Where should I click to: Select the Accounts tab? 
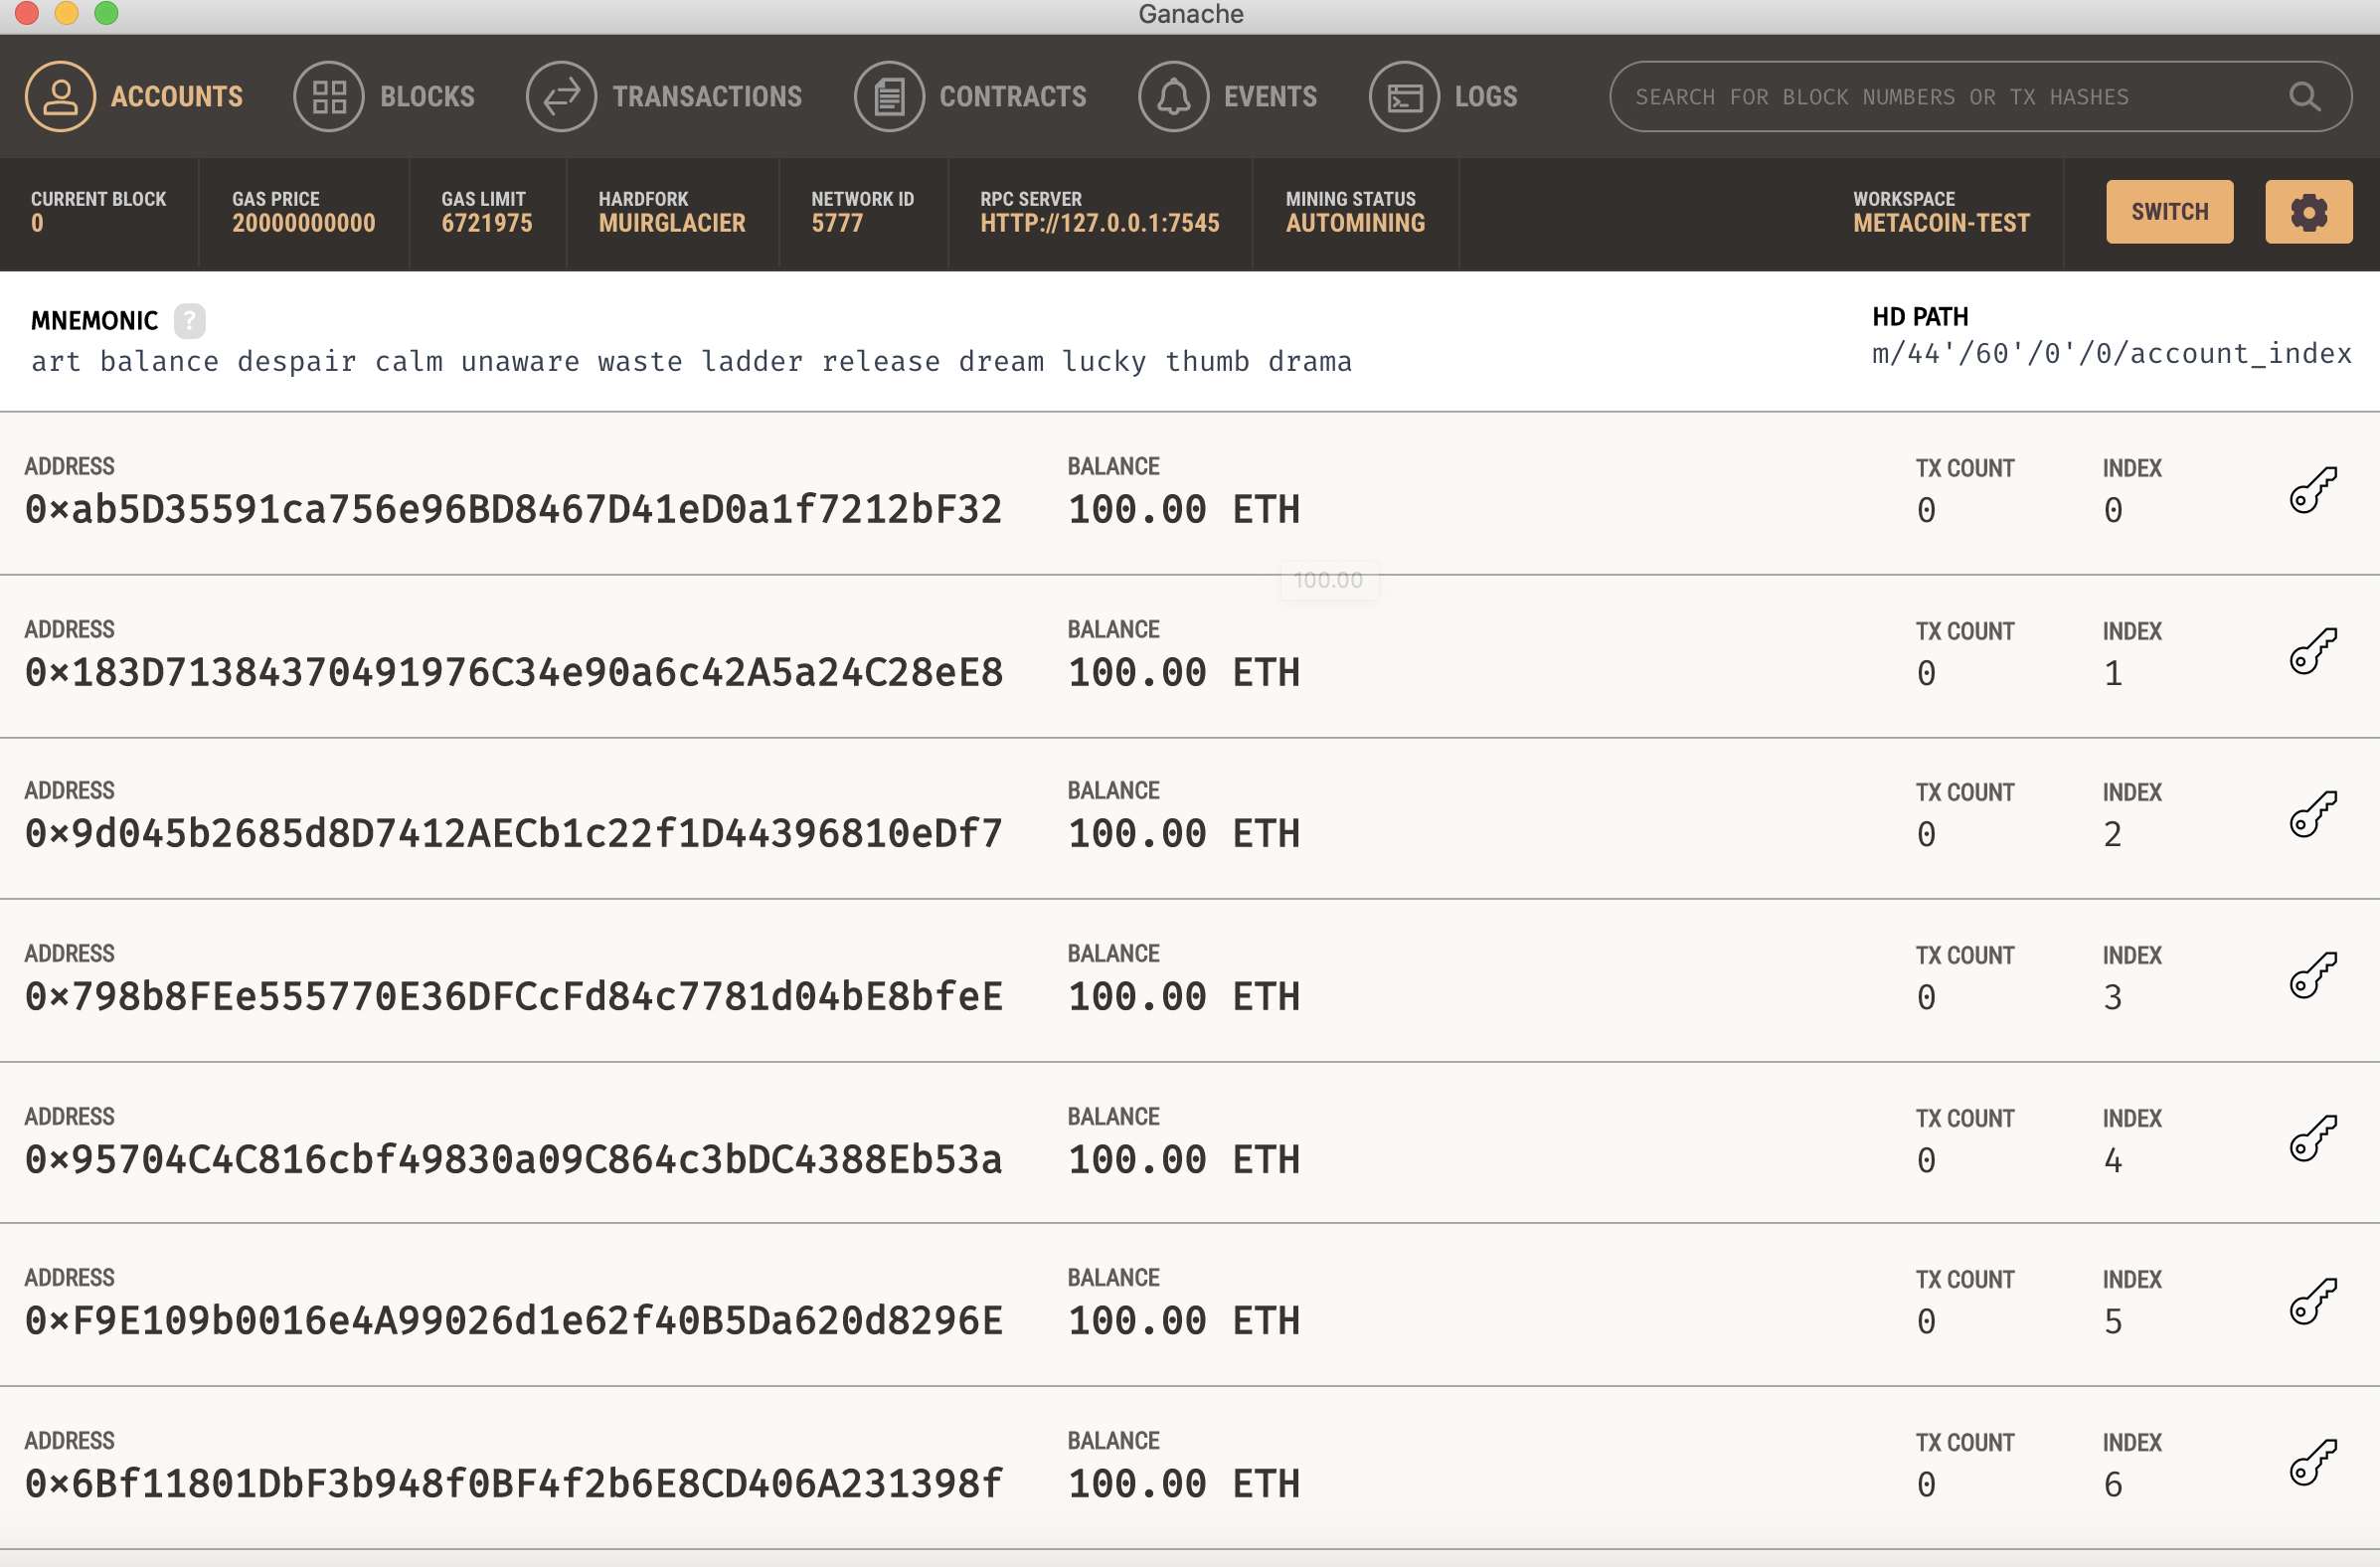pyautogui.click(x=134, y=96)
